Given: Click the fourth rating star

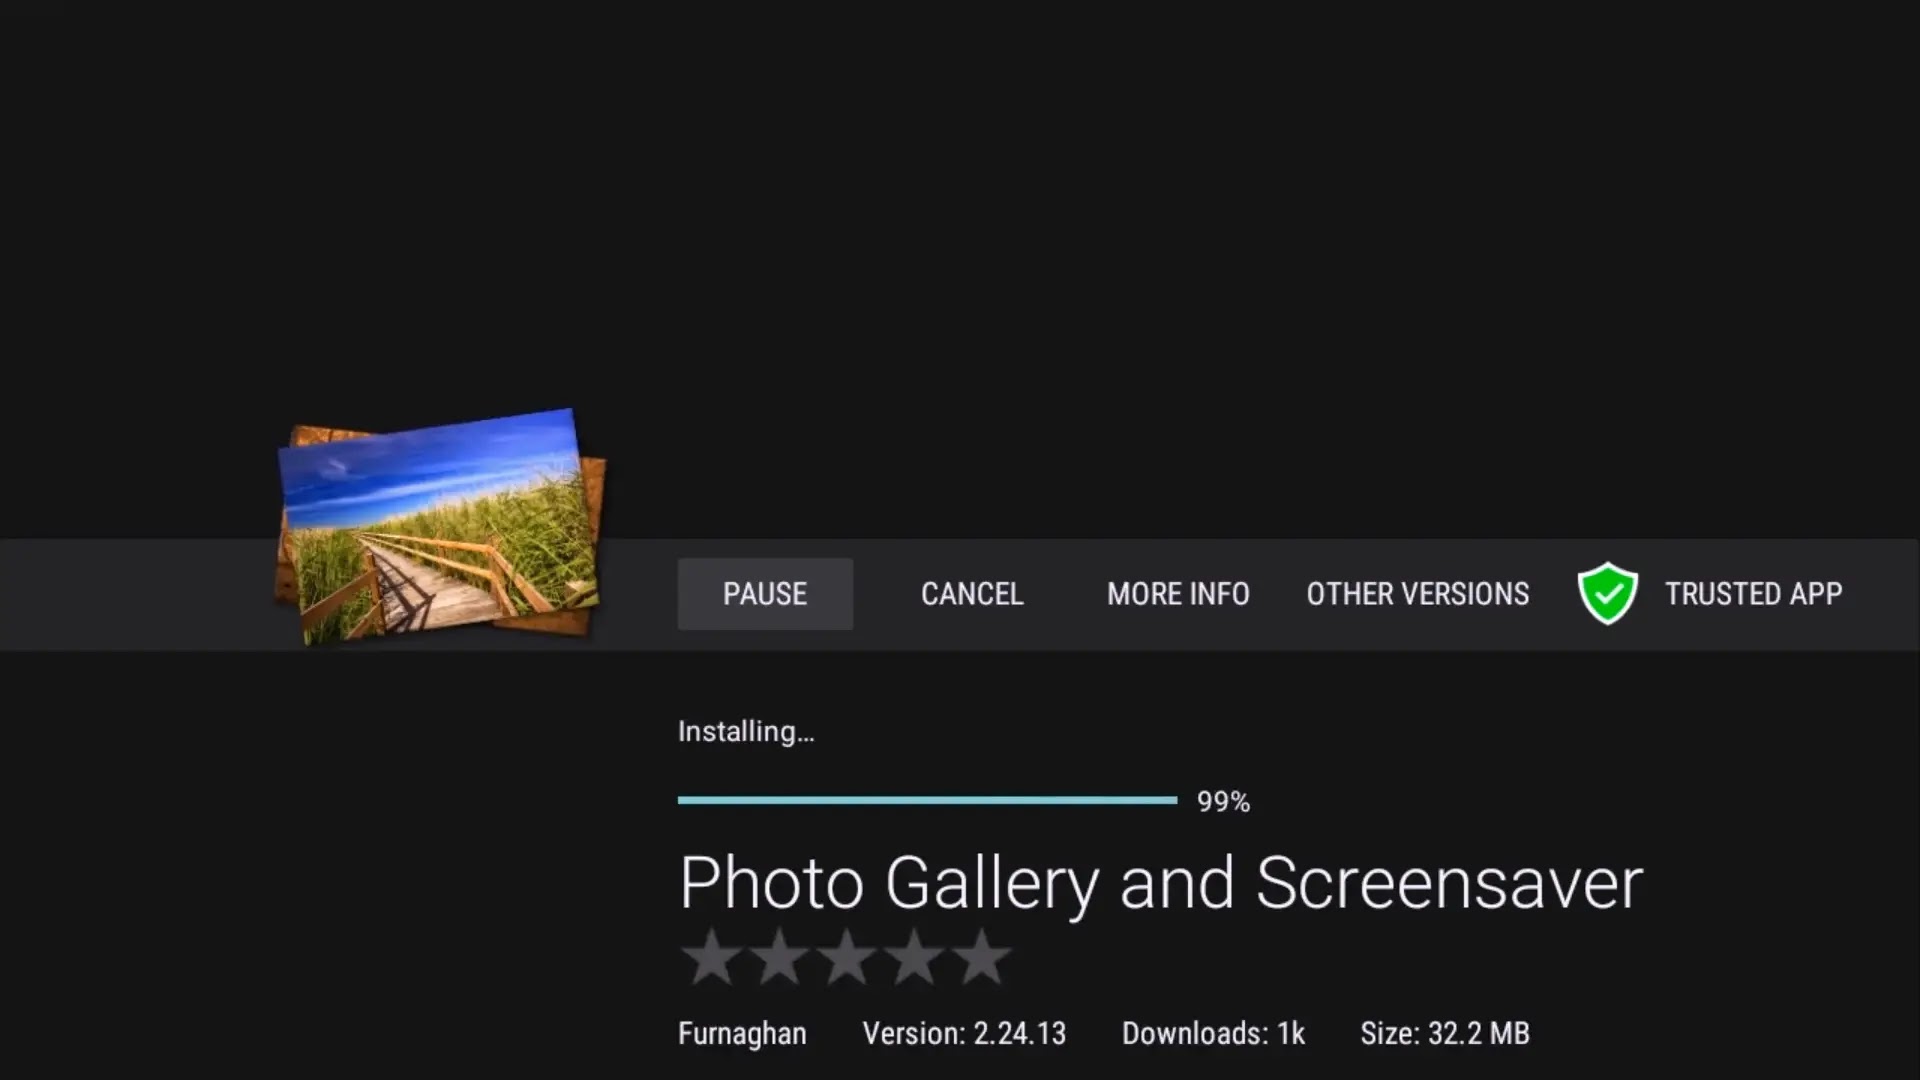Looking at the screenshot, I should [x=914, y=957].
